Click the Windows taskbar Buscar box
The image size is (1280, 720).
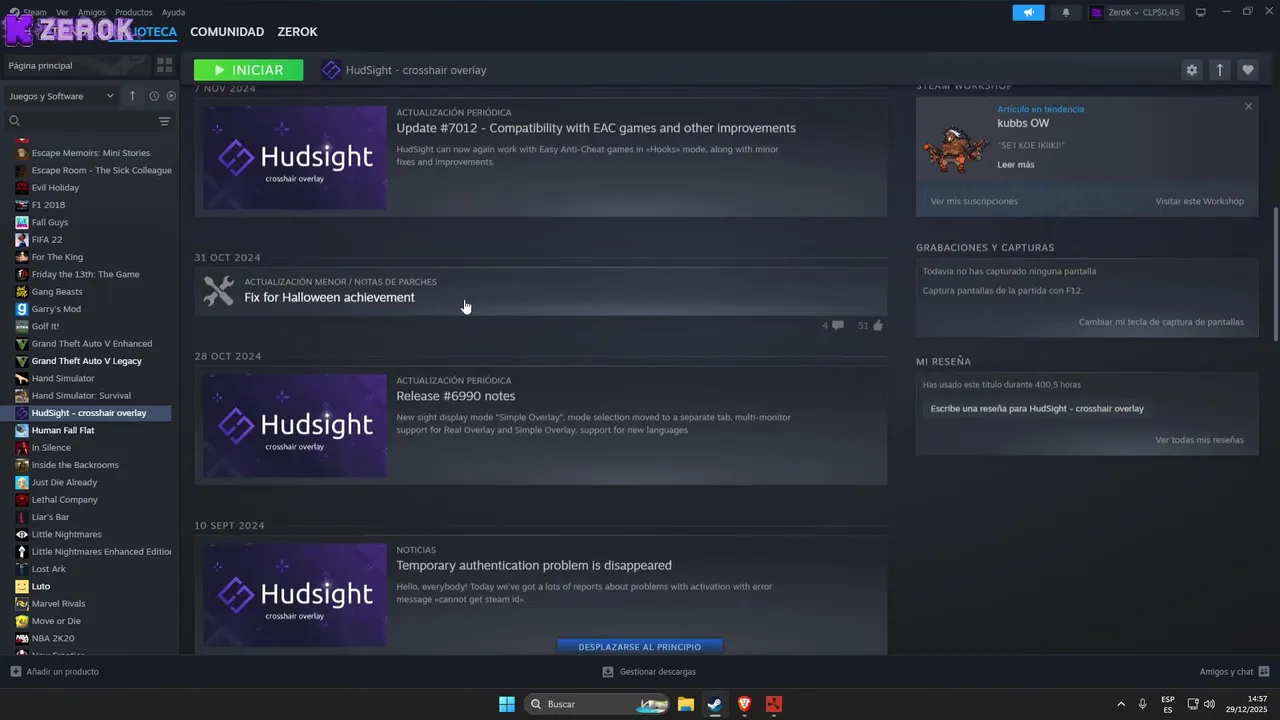click(597, 704)
